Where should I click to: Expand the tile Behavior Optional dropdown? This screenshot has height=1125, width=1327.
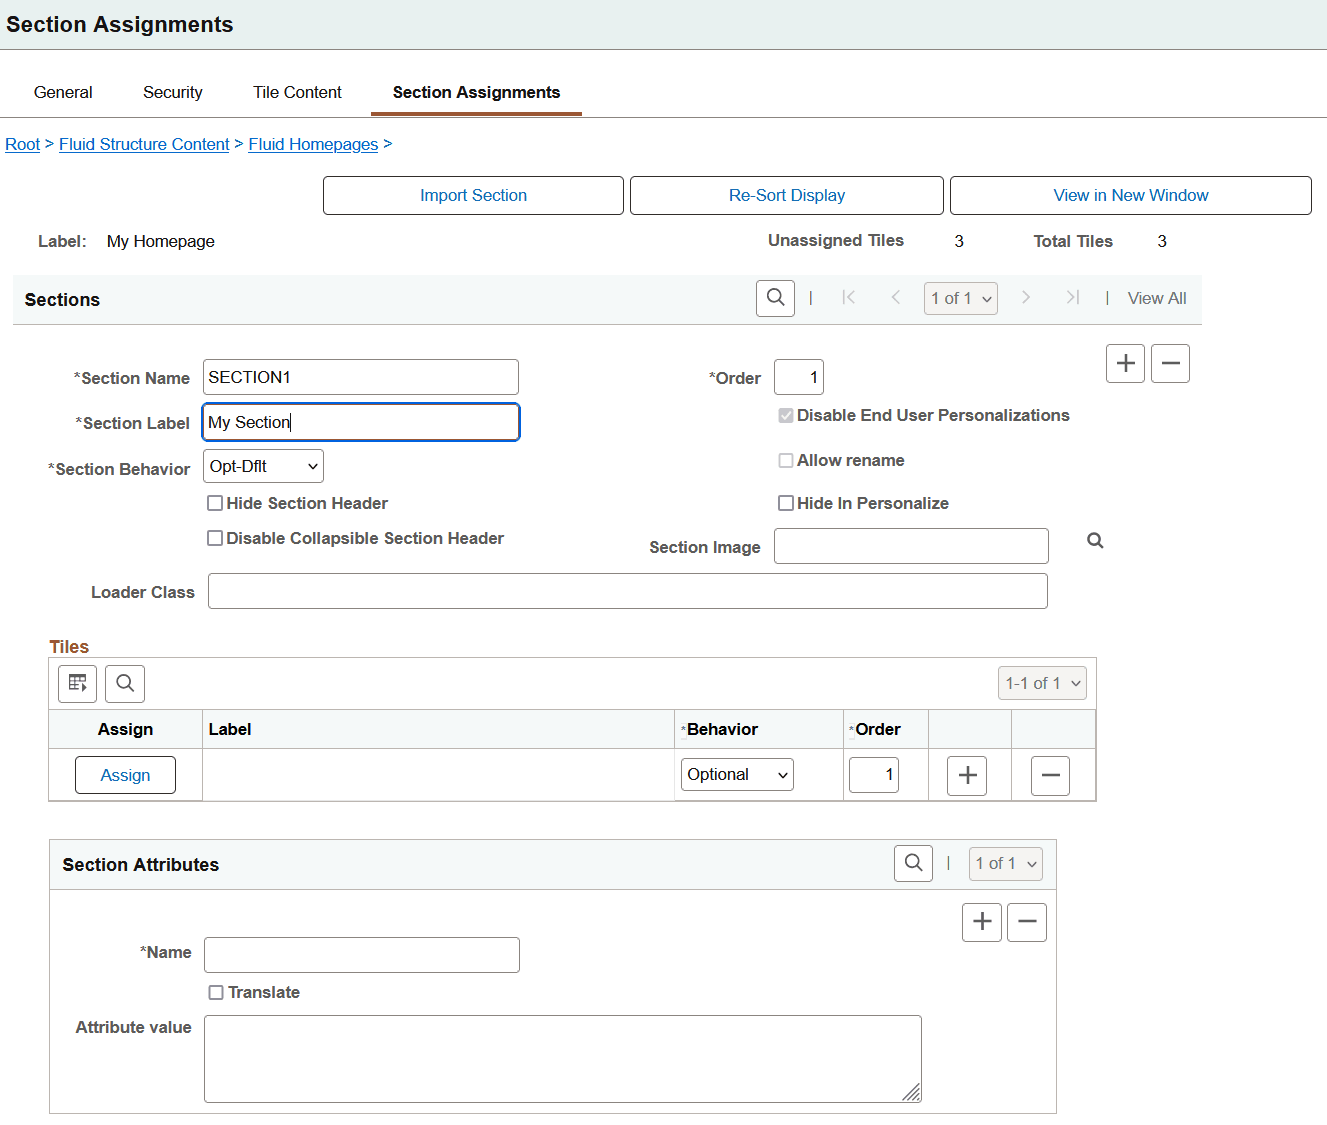click(737, 775)
